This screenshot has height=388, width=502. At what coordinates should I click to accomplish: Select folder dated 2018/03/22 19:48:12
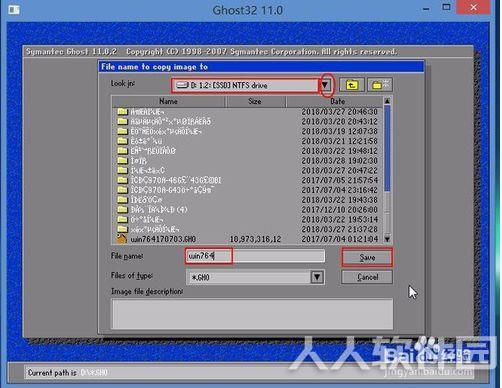[x=247, y=151]
